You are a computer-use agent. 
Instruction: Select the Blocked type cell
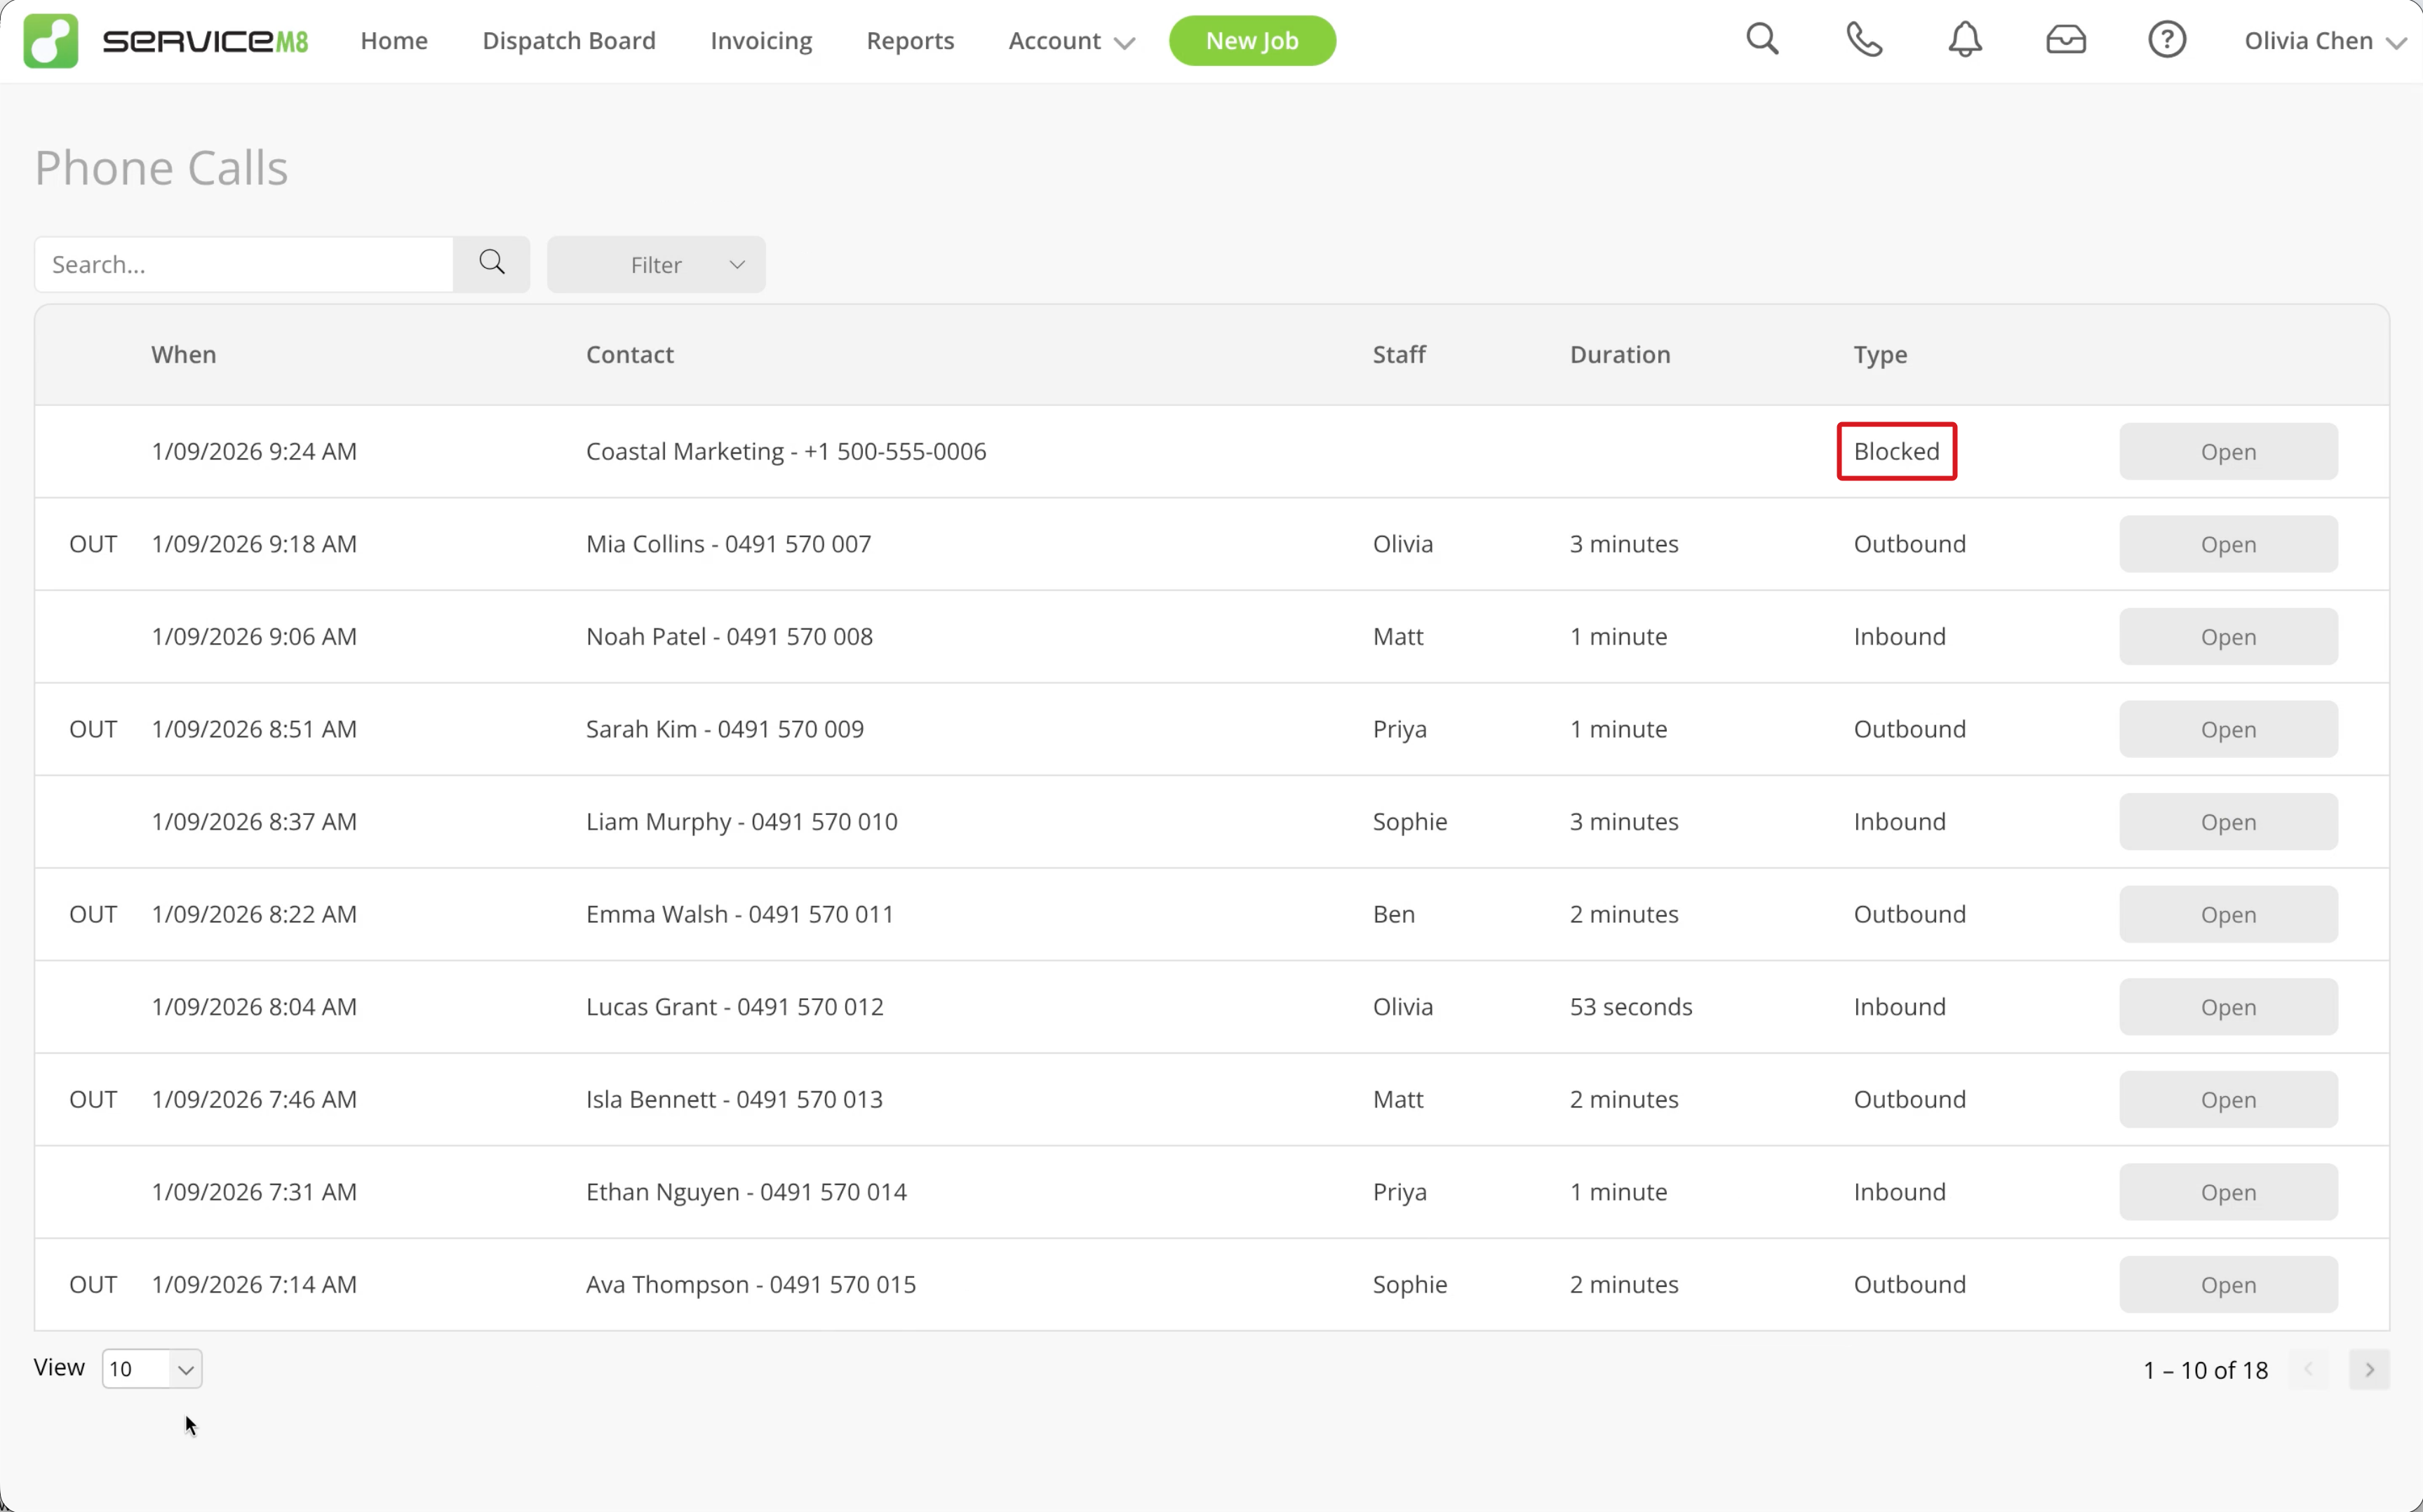1896,451
